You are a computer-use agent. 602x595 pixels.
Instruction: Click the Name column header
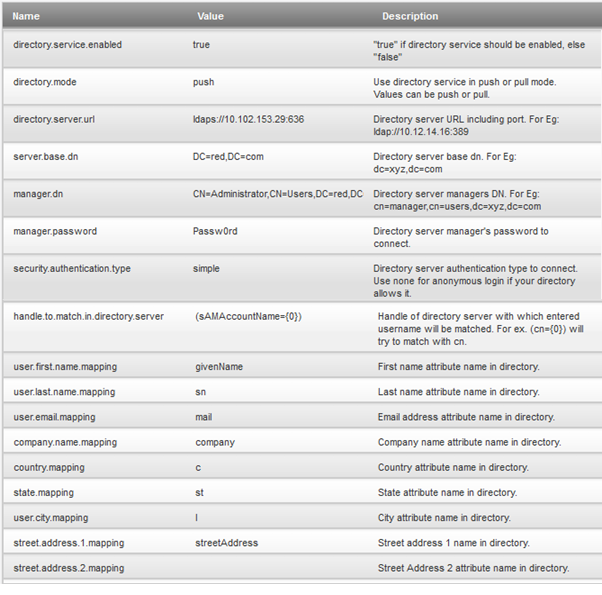click(26, 16)
